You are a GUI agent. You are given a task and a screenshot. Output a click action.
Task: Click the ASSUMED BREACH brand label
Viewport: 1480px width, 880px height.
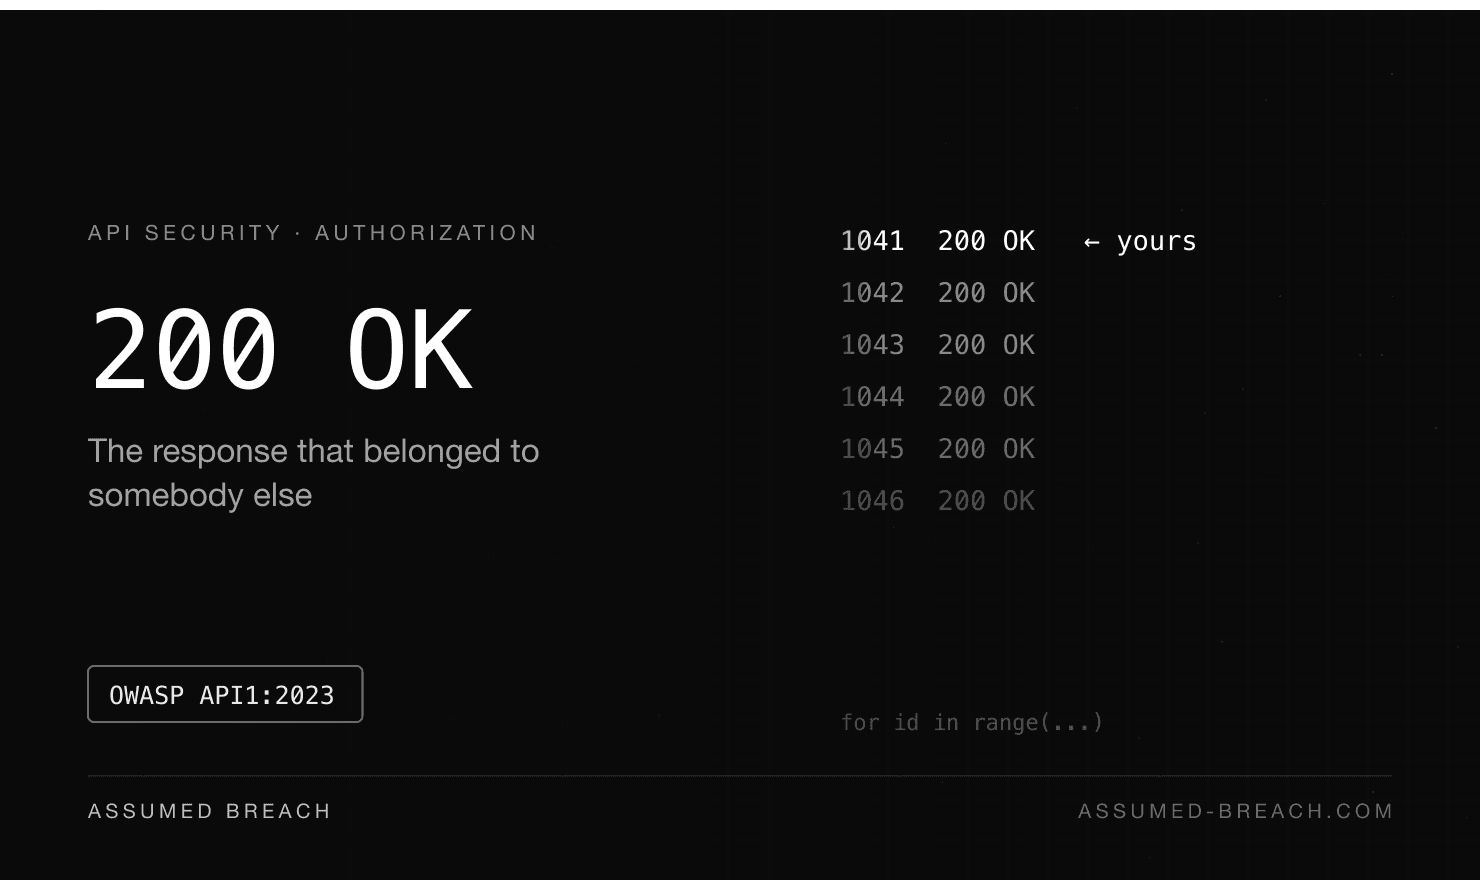point(209,811)
